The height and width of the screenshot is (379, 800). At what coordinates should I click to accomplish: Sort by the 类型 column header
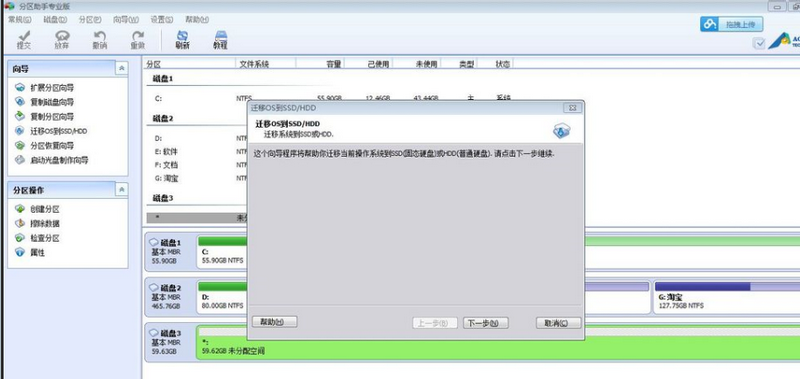466,64
